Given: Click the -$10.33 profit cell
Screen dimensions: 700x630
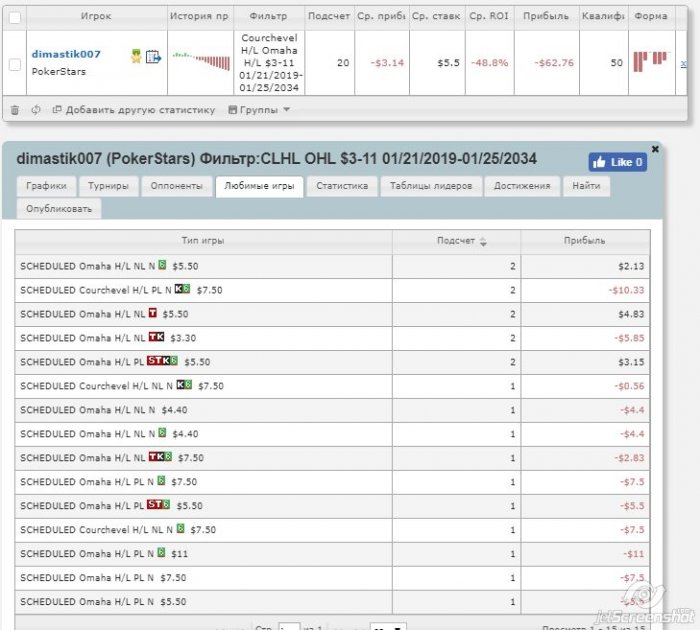Looking at the screenshot, I should click(585, 290).
